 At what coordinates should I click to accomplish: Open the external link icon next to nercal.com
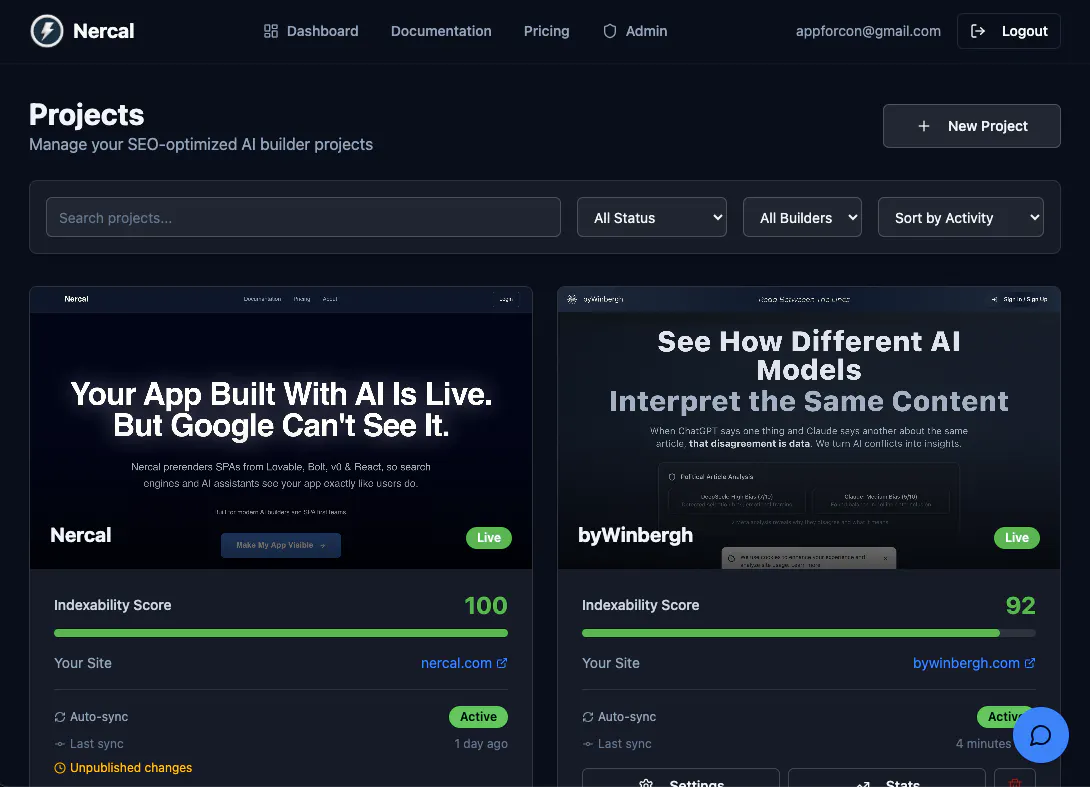(x=502, y=663)
